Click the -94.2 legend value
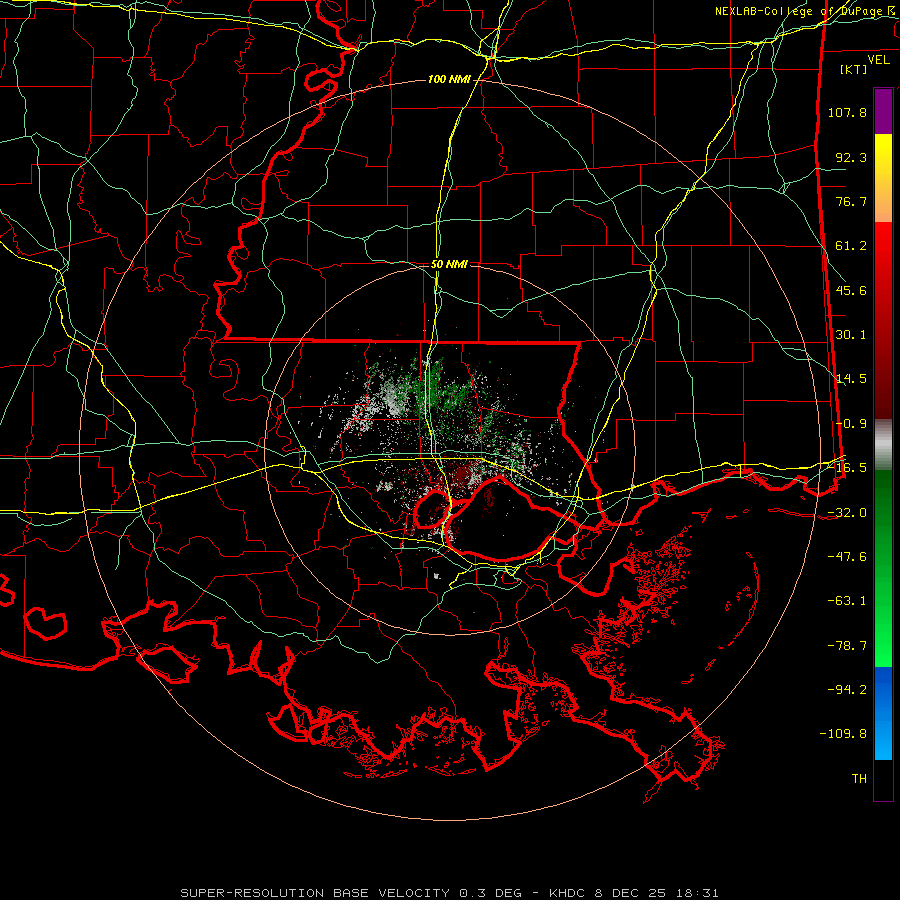The image size is (900, 900). tap(847, 690)
